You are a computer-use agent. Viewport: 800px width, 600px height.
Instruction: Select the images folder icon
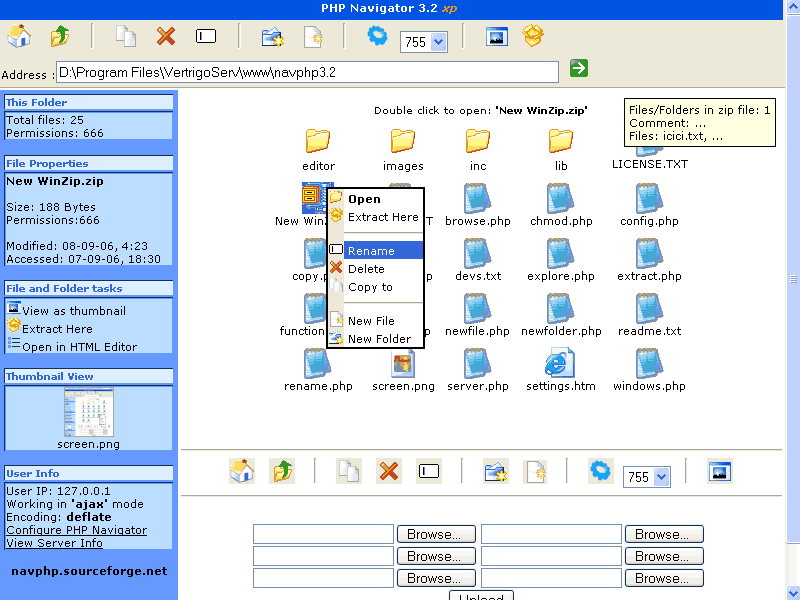pyautogui.click(x=403, y=141)
